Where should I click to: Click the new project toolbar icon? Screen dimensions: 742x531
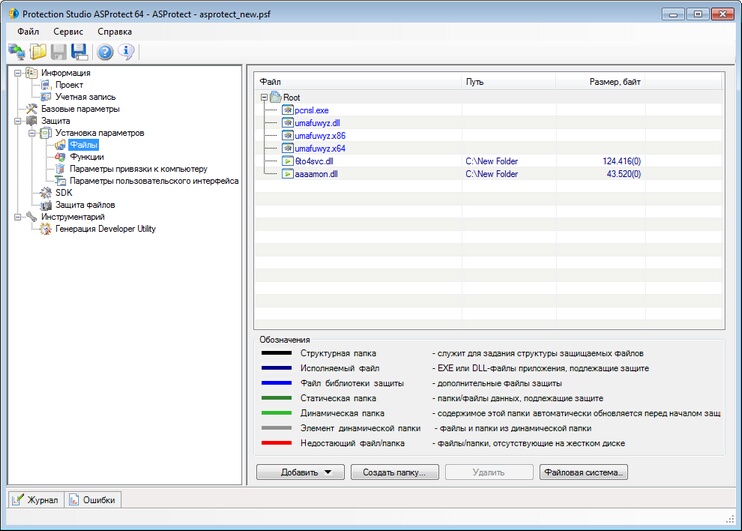click(x=17, y=51)
